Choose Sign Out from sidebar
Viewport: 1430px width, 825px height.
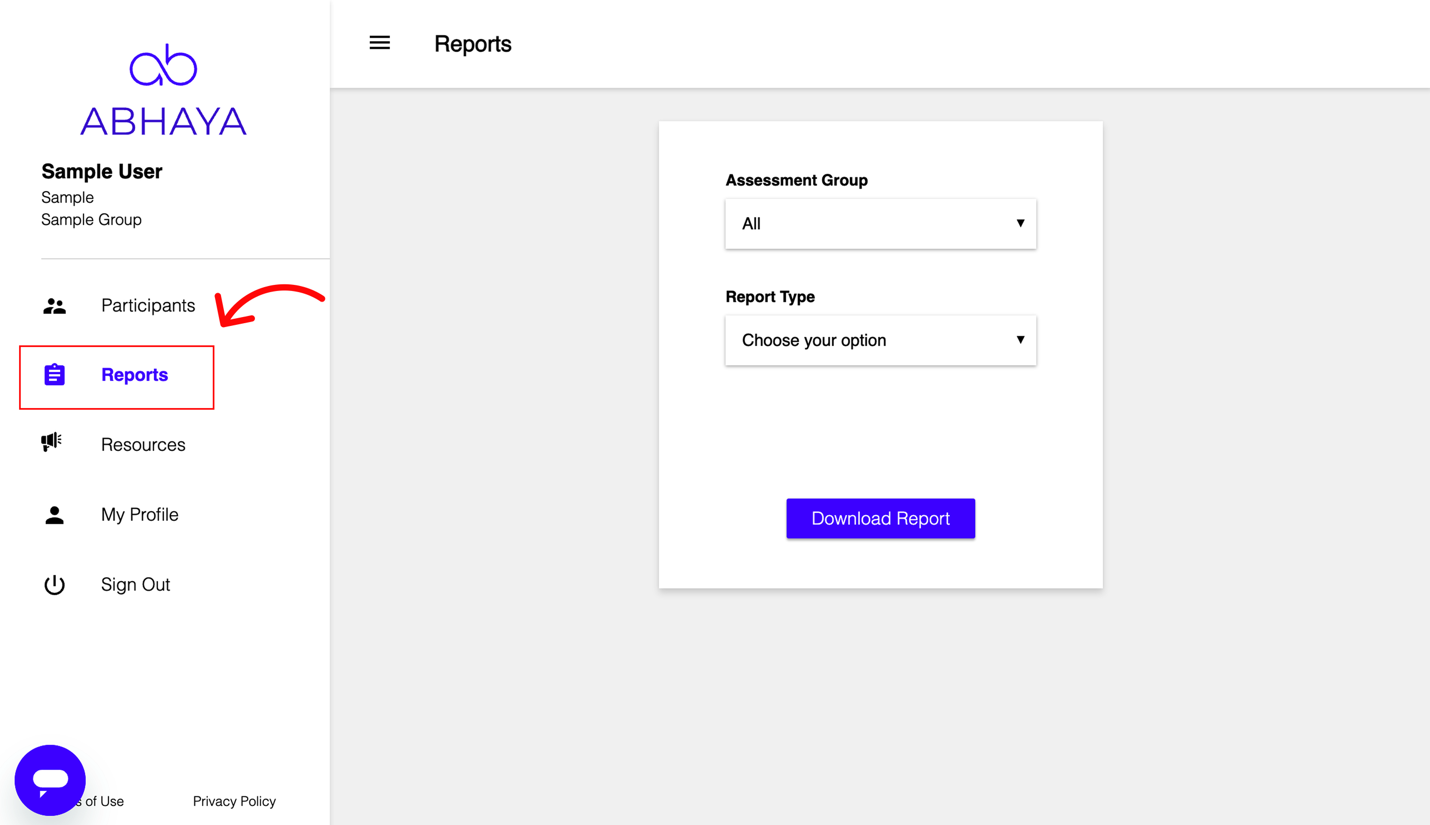click(135, 585)
